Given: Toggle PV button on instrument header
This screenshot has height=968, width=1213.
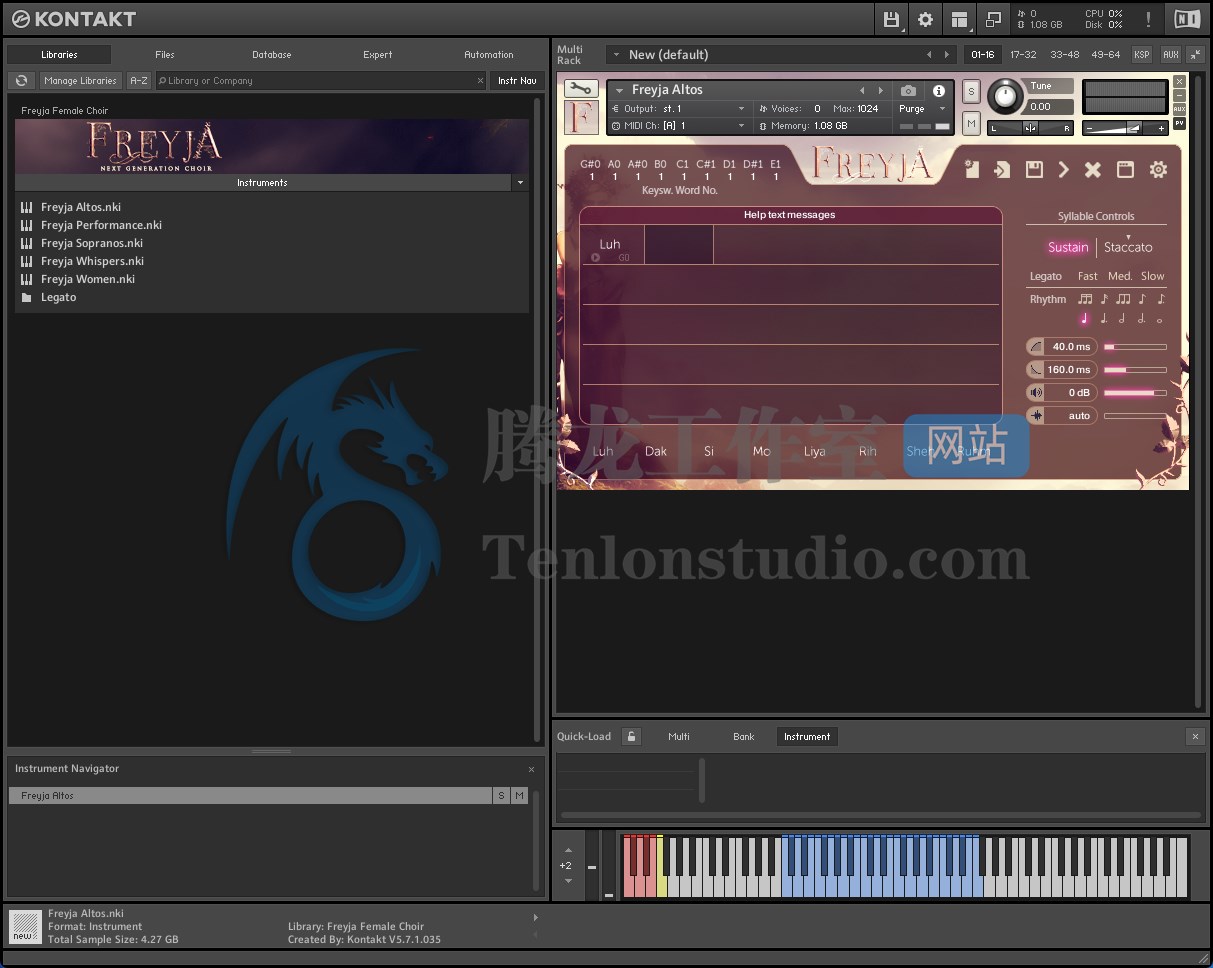Looking at the screenshot, I should [x=1179, y=123].
